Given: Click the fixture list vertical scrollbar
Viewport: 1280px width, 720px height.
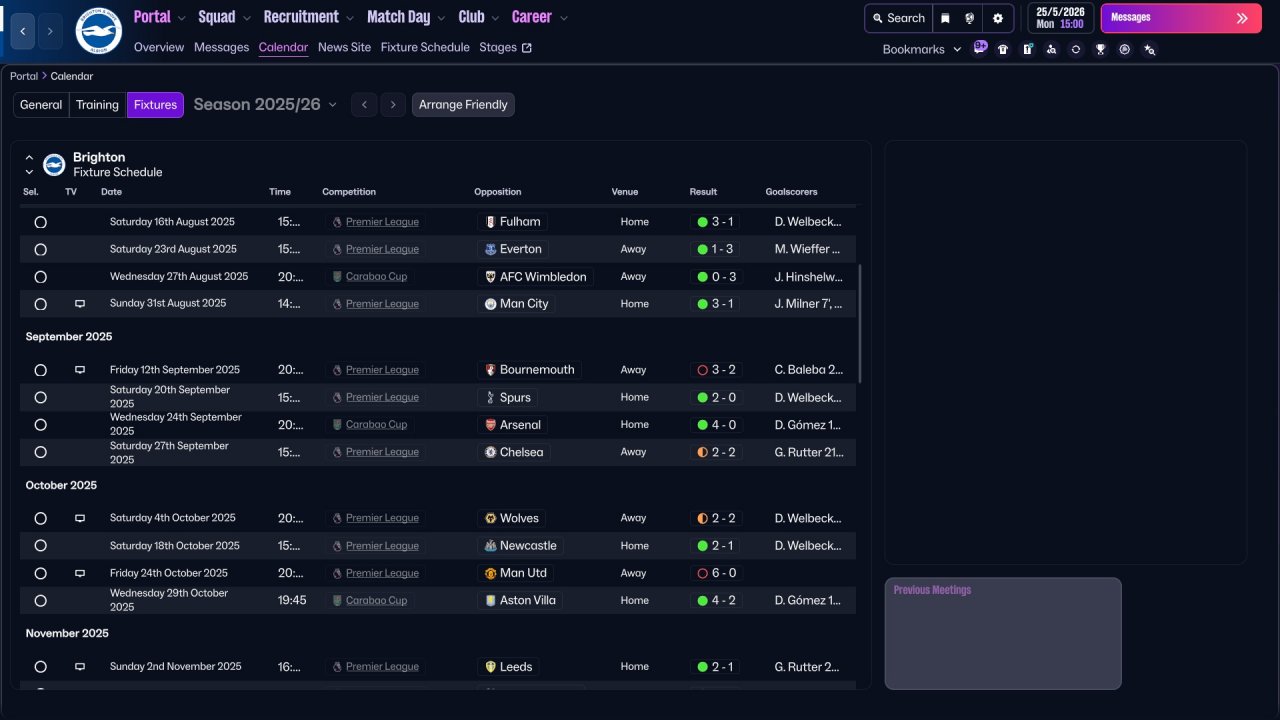Looking at the screenshot, I should 859,323.
